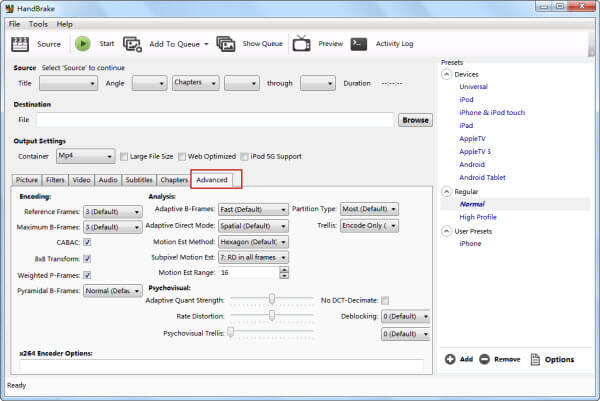
Task: Open the Chapters mode dropdown
Action: point(196,83)
